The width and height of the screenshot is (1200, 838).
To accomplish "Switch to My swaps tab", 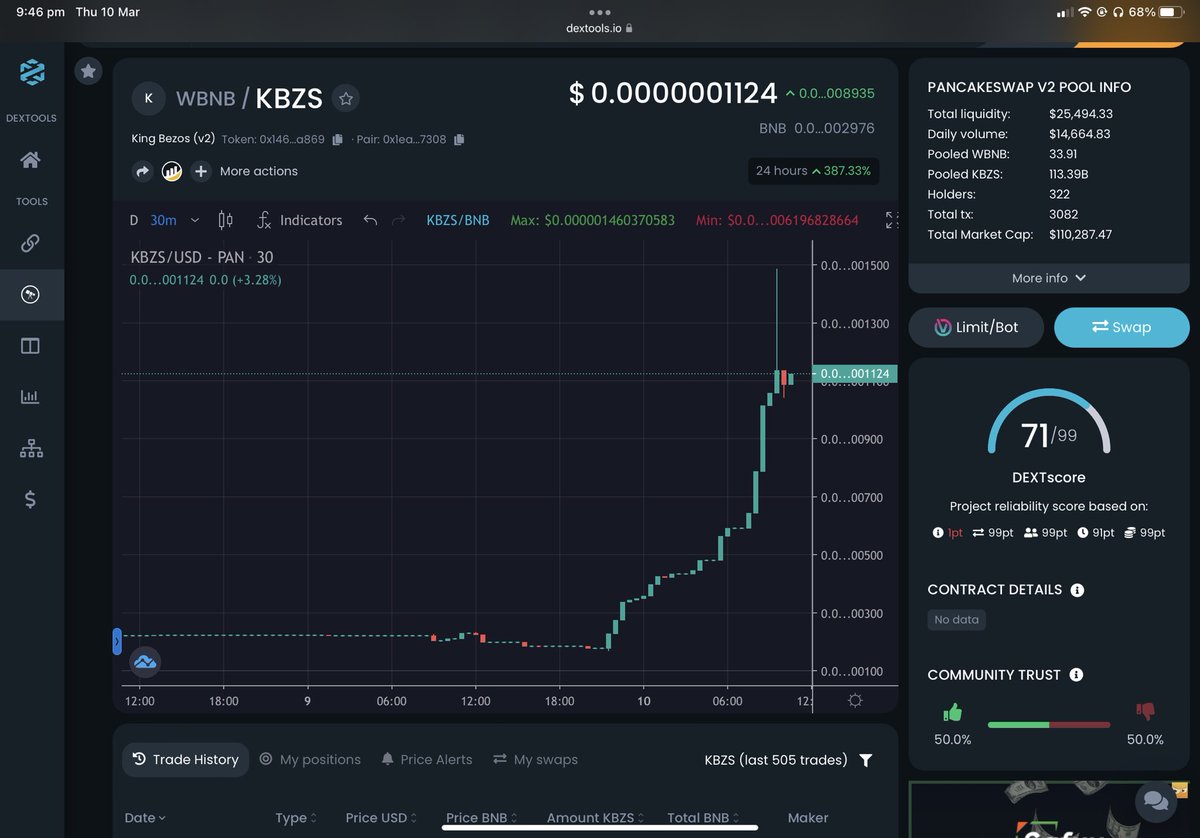I will tap(535, 760).
